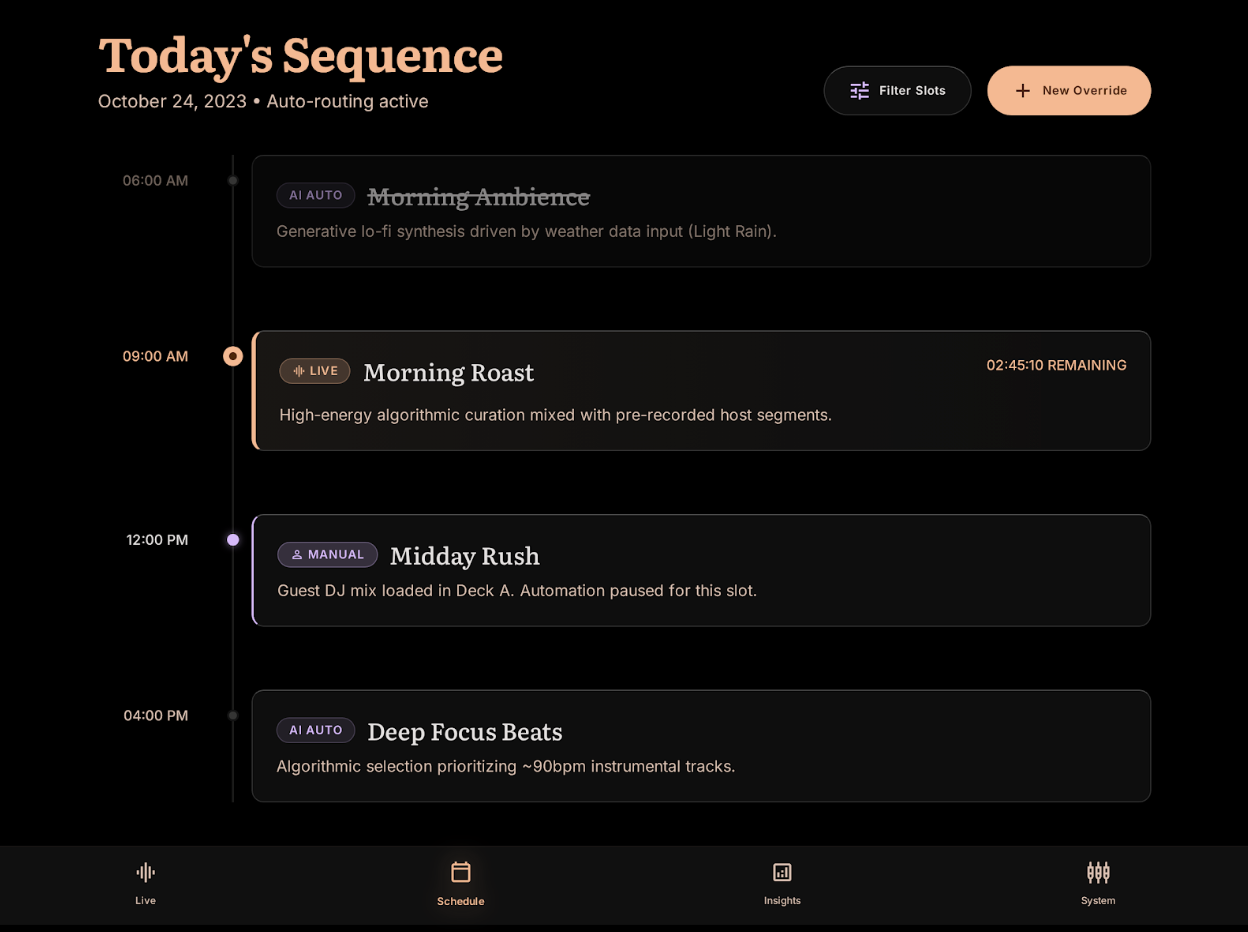Open the Midday Rush slot card

click(701, 570)
